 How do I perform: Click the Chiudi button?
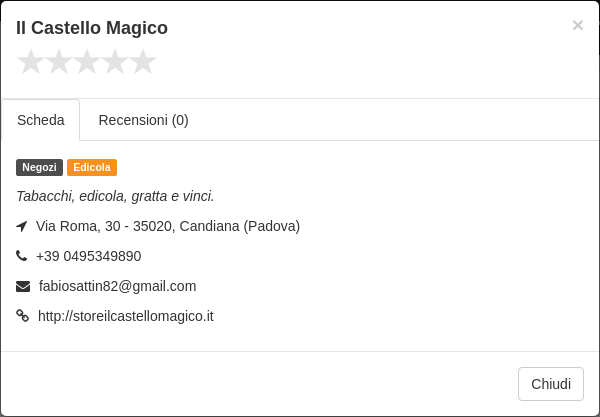[x=551, y=384]
